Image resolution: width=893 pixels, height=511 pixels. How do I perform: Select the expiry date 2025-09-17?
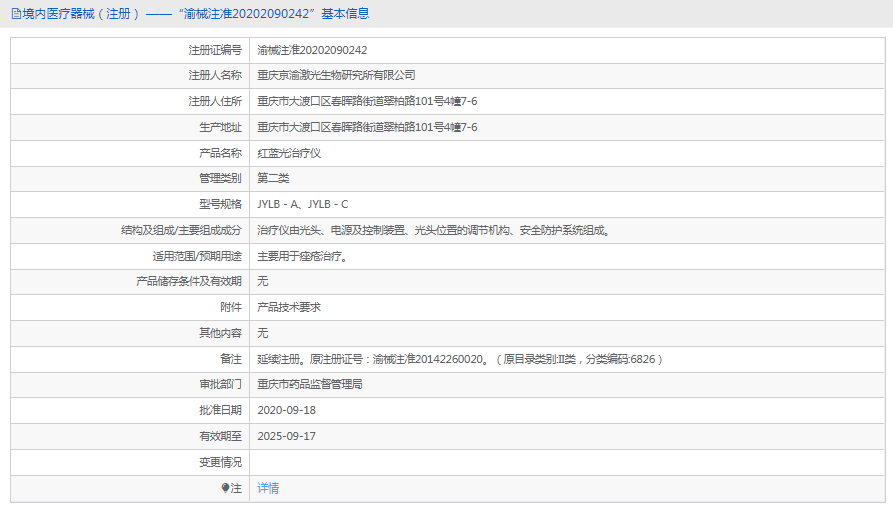286,436
